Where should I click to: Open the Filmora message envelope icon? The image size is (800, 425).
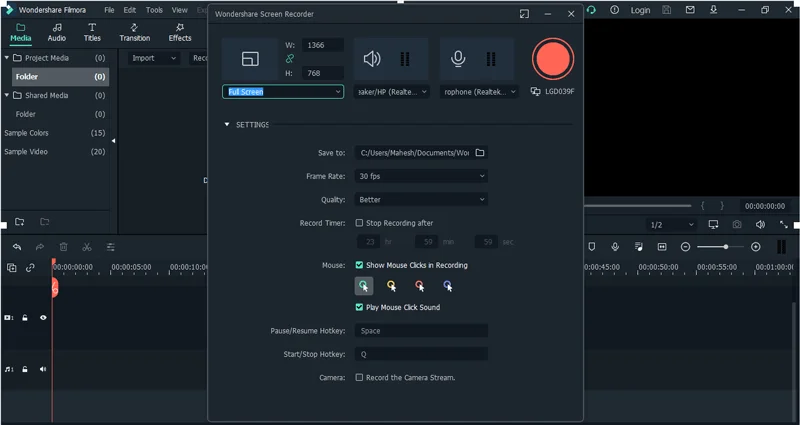coord(690,10)
